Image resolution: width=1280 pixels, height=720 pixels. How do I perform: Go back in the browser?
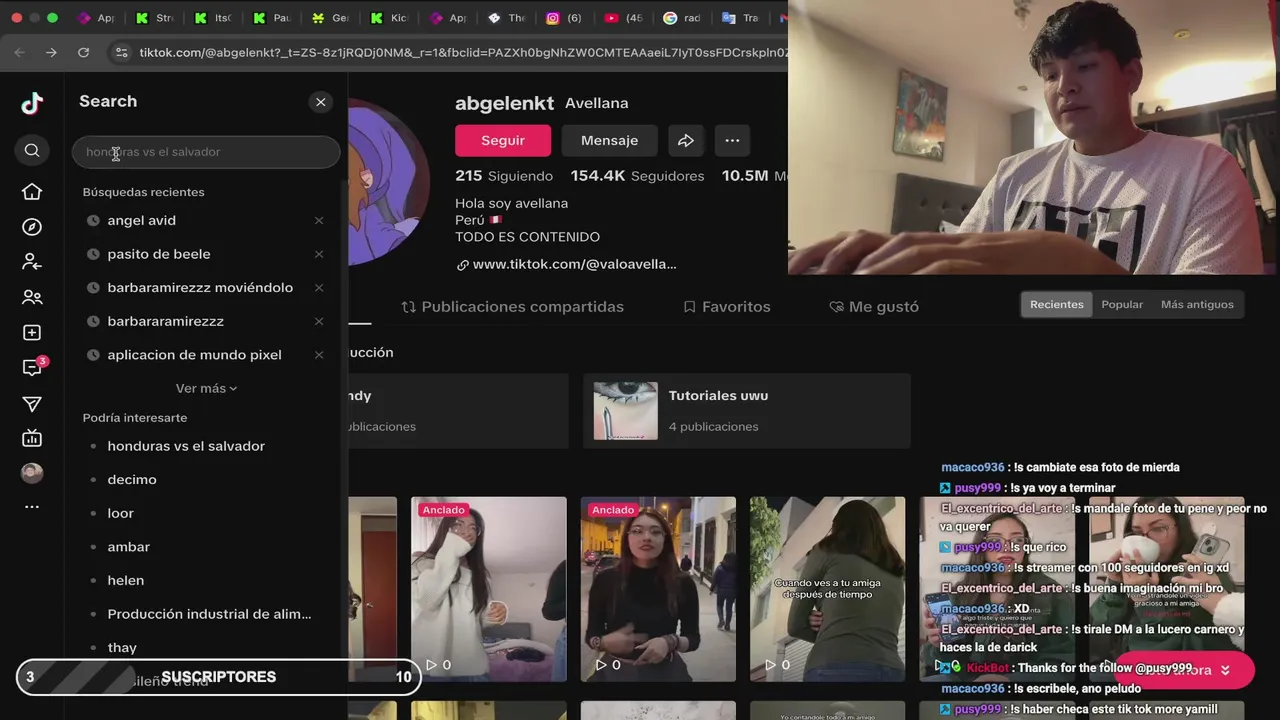20,52
